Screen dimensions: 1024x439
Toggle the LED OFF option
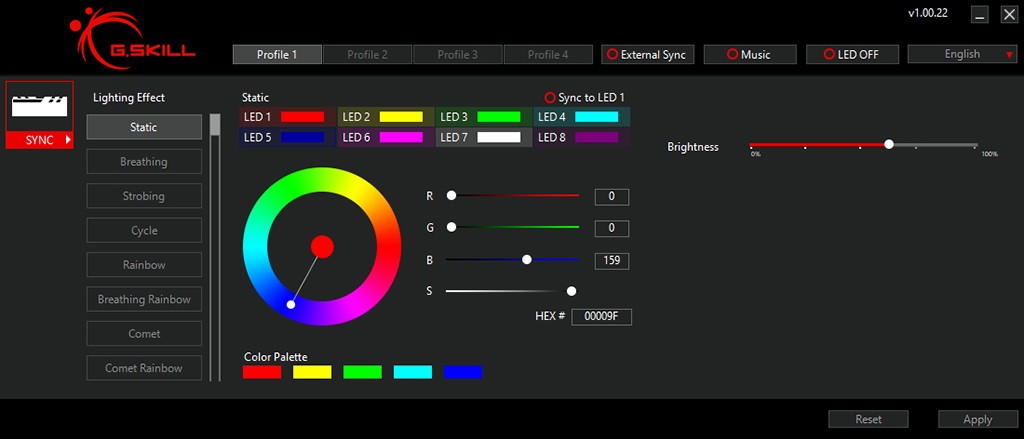852,54
